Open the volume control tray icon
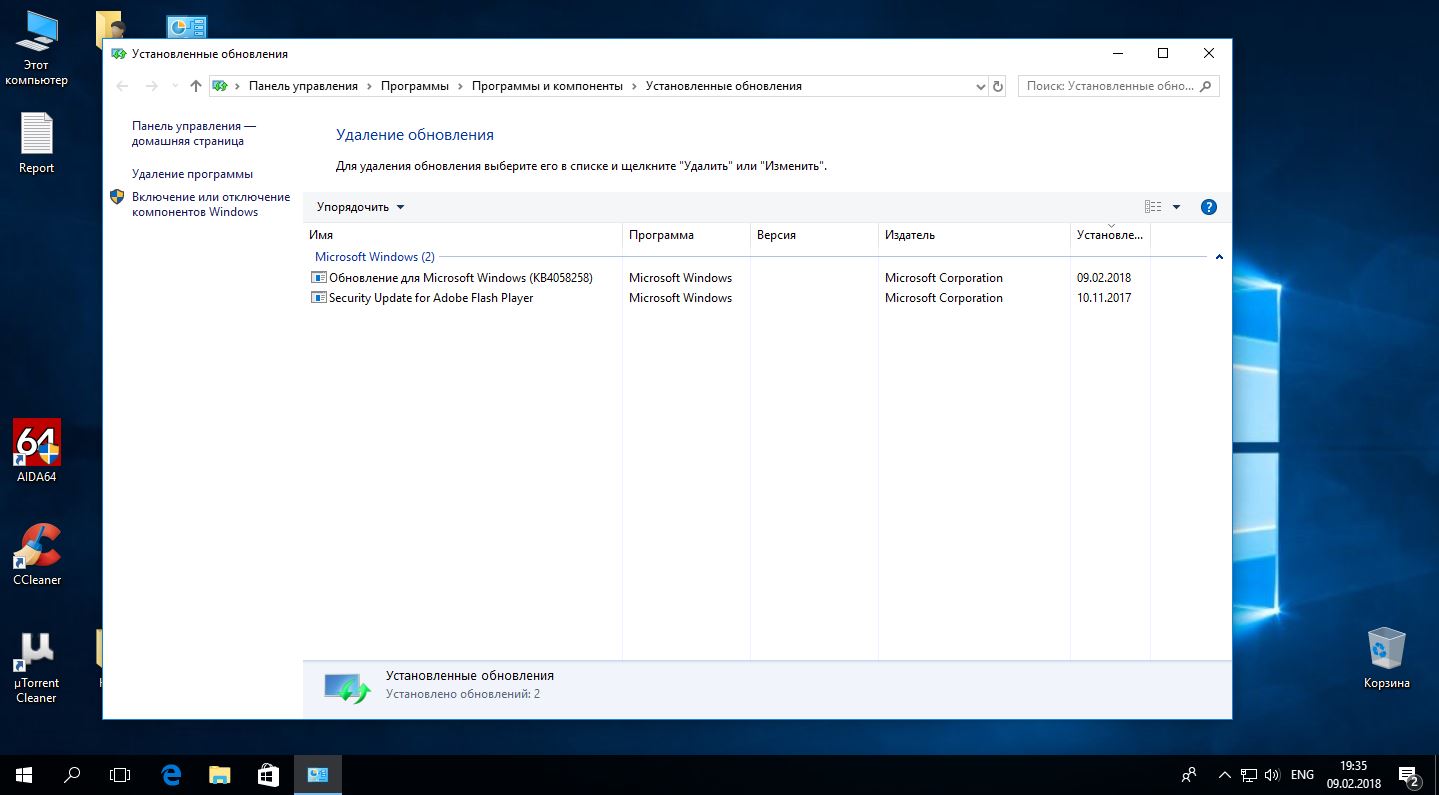Image resolution: width=1439 pixels, height=795 pixels. (x=1272, y=775)
